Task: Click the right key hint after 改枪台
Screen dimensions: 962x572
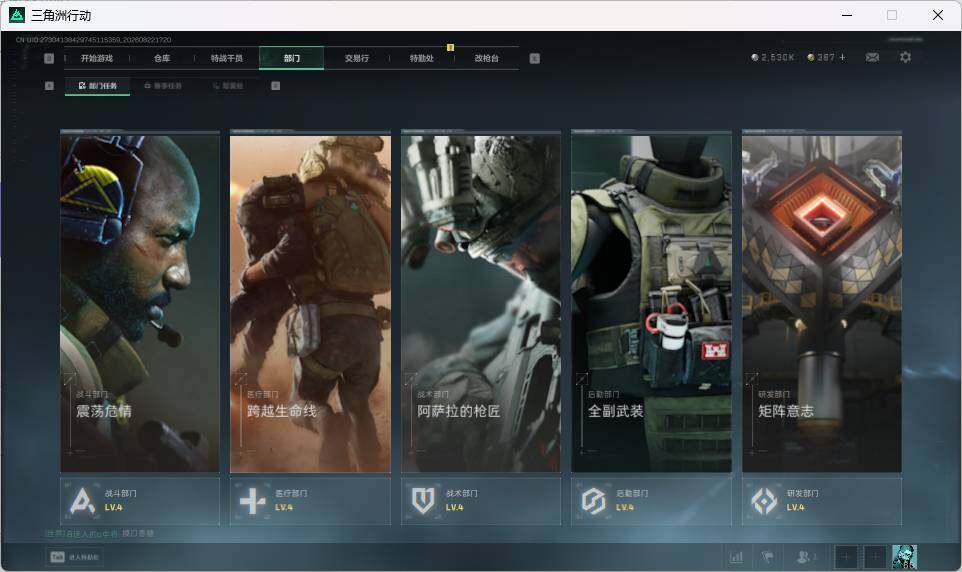Action: (534, 58)
